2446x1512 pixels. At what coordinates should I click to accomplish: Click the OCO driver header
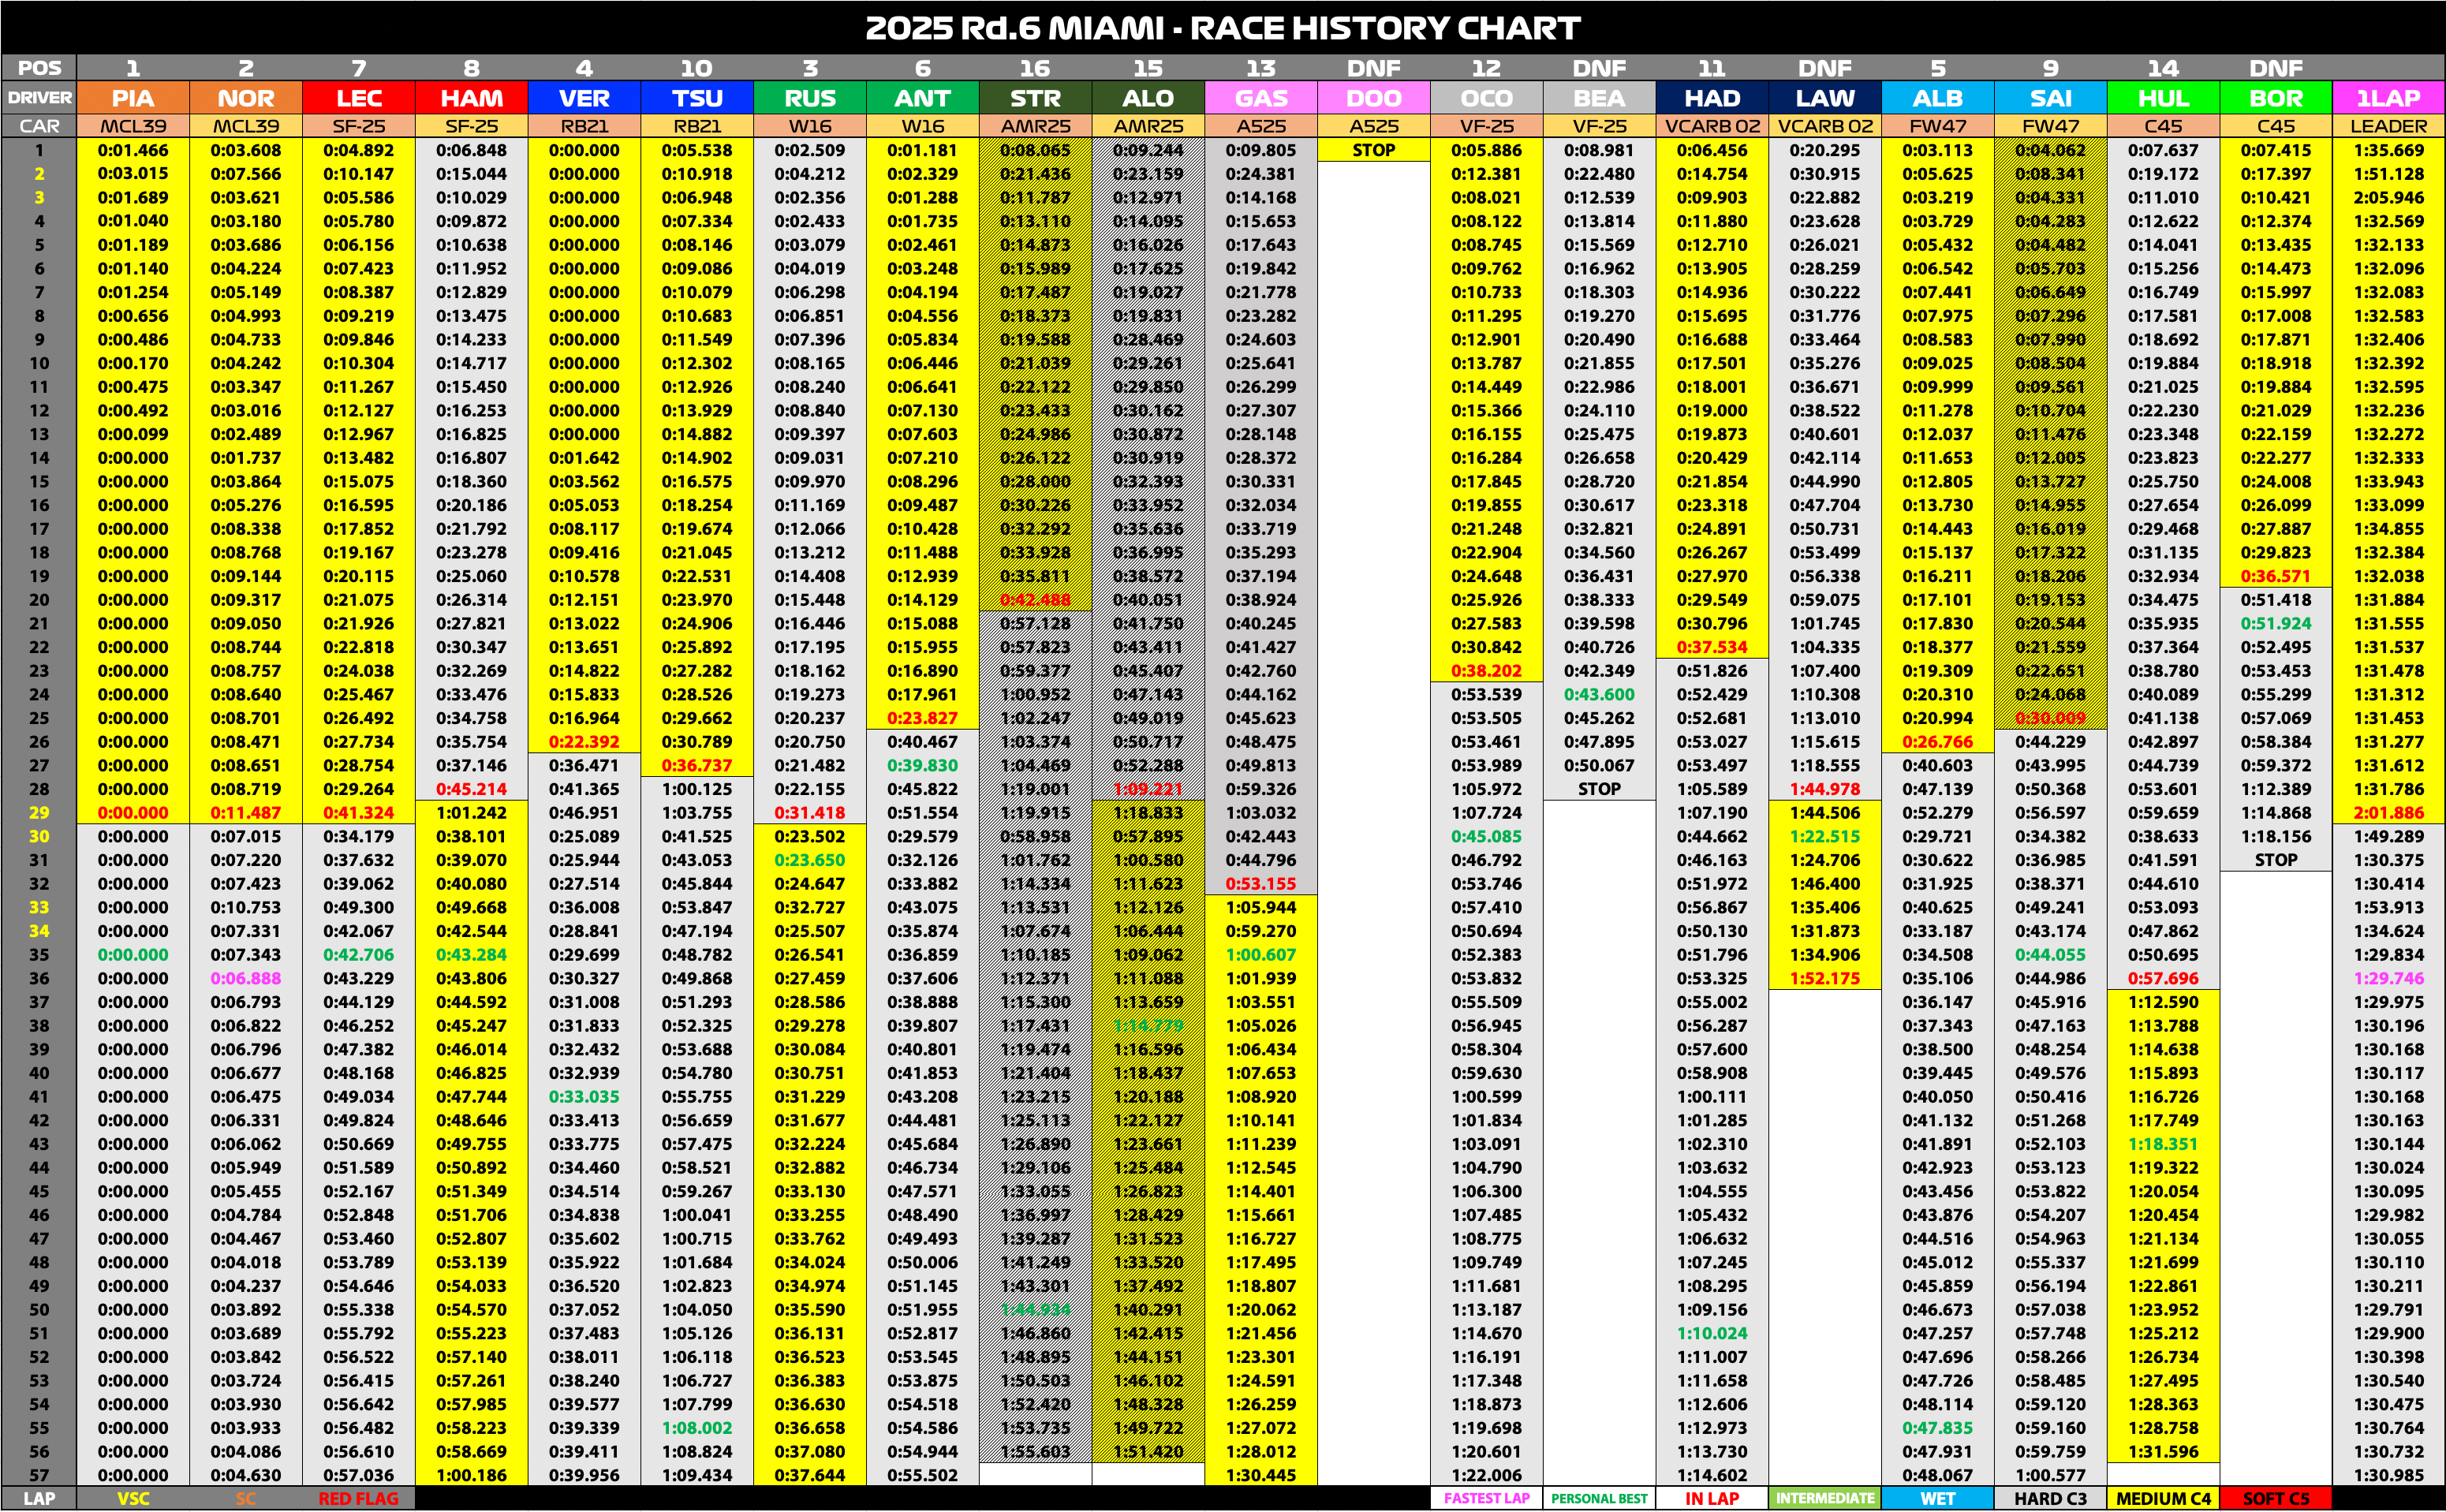[x=1487, y=98]
